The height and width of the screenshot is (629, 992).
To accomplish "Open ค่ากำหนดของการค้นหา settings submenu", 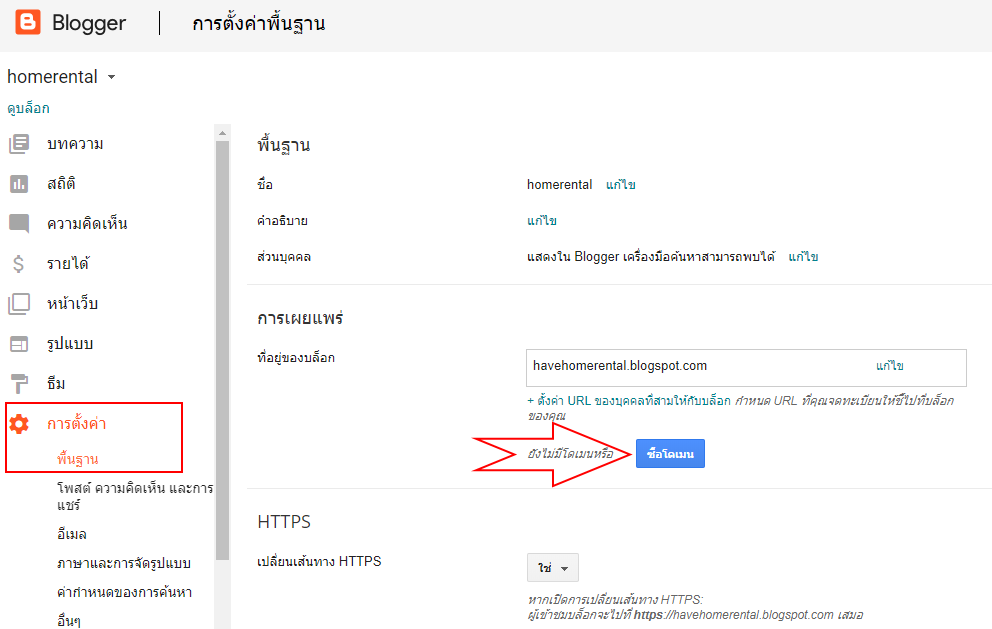I will [x=125, y=592].
